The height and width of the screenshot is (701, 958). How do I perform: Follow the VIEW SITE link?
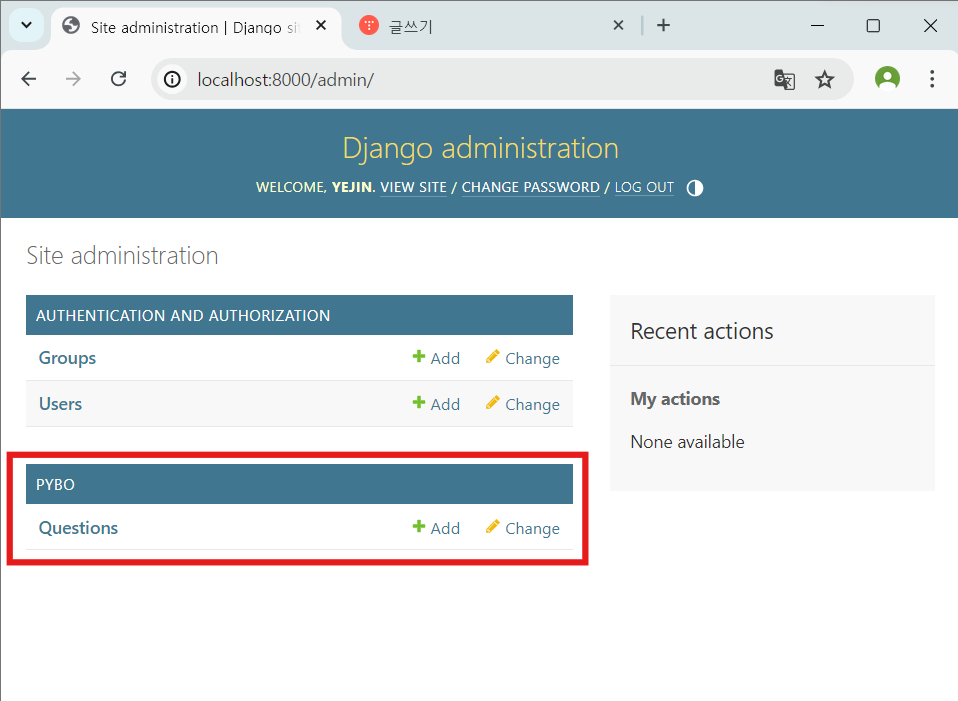[x=414, y=188]
